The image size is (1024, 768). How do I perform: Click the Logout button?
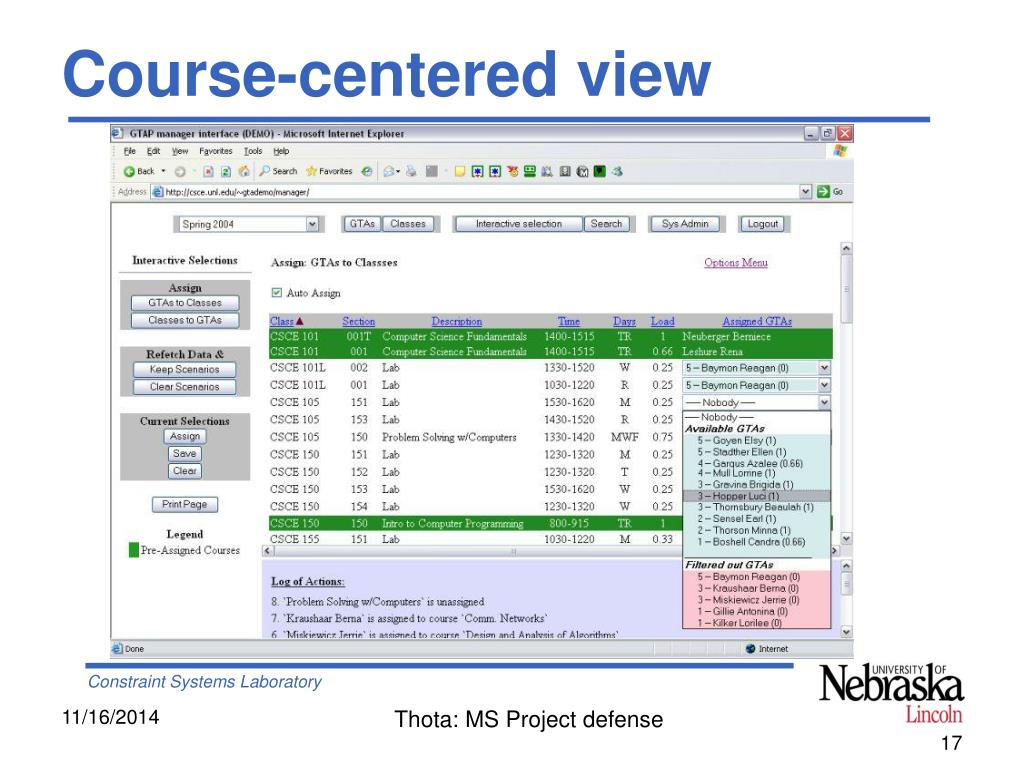tap(763, 224)
